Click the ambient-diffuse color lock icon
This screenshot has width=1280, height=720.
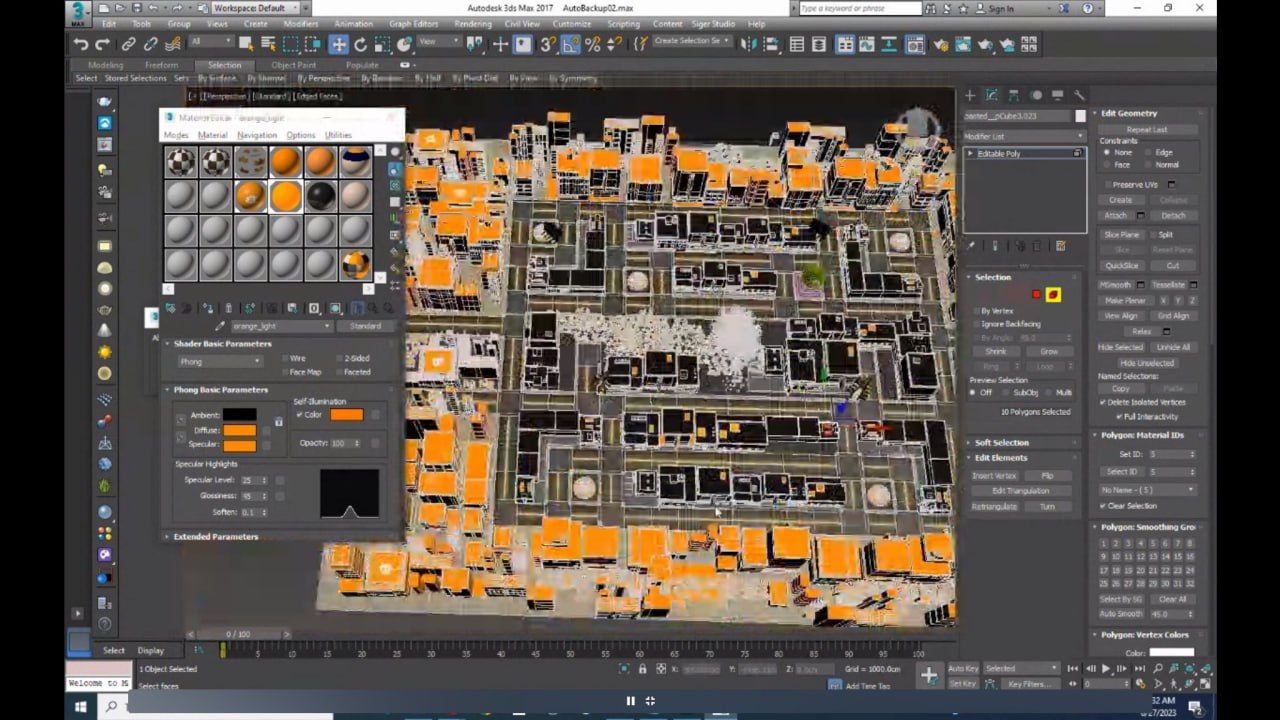pos(278,422)
